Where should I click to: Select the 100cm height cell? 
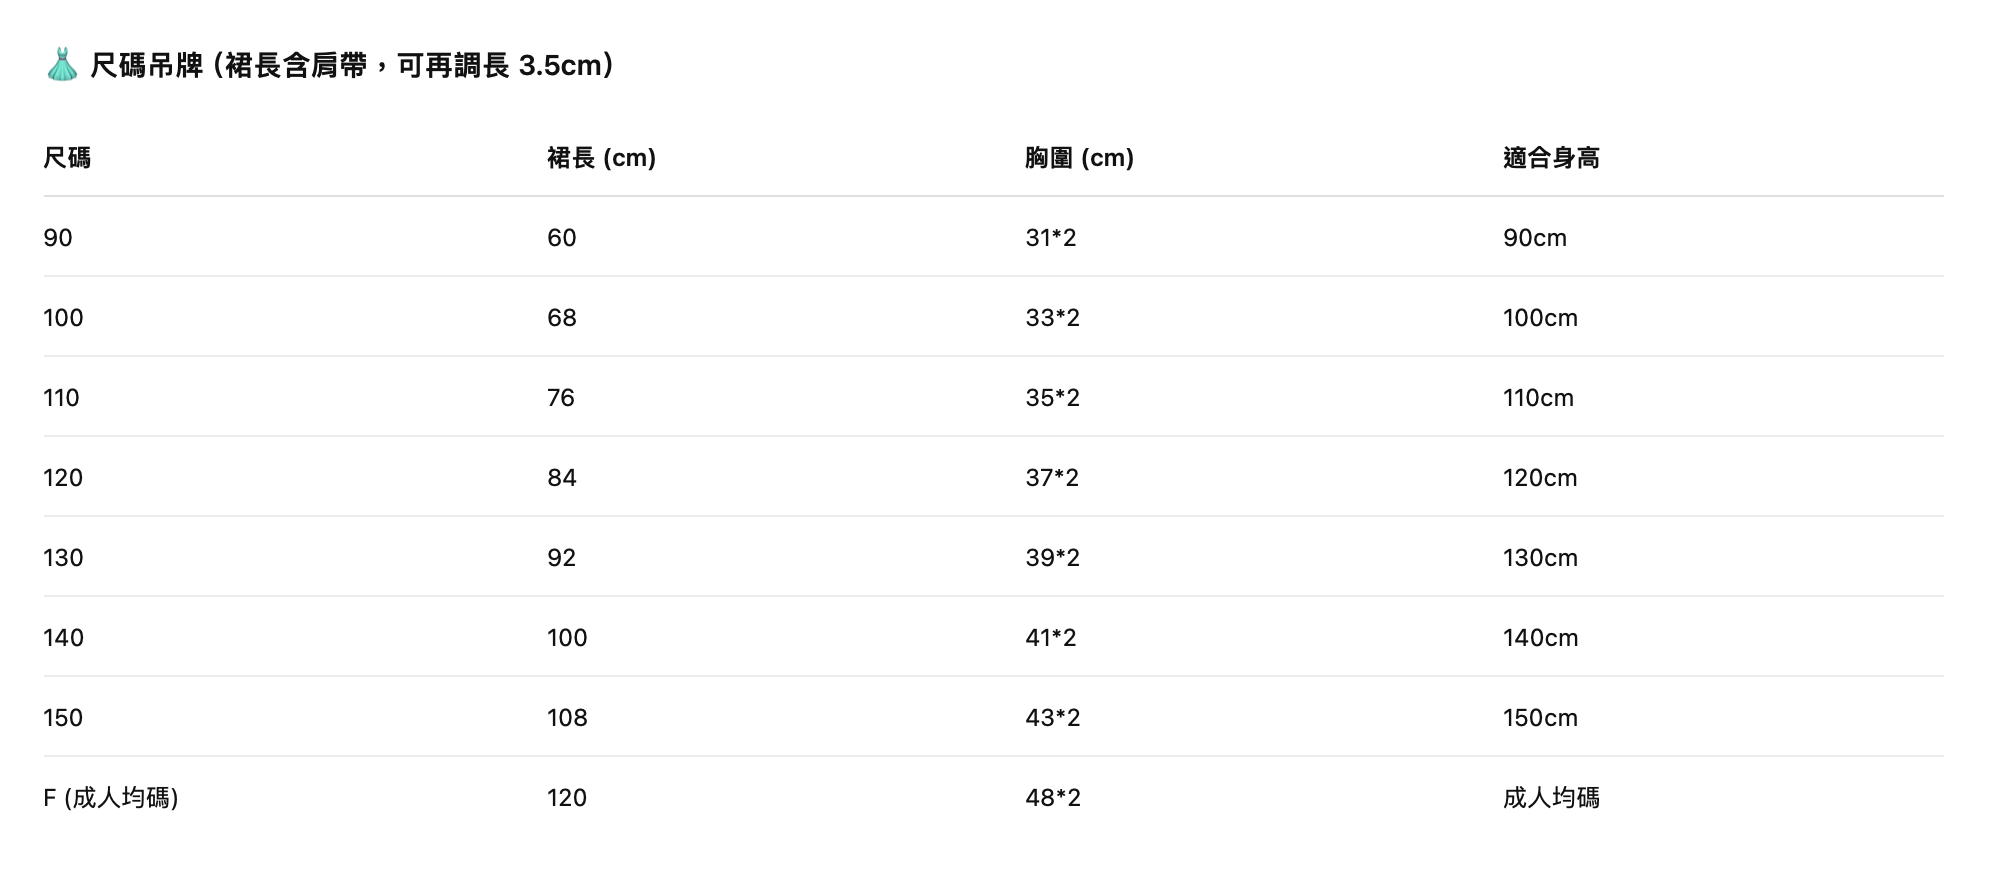pyautogui.click(x=1540, y=317)
